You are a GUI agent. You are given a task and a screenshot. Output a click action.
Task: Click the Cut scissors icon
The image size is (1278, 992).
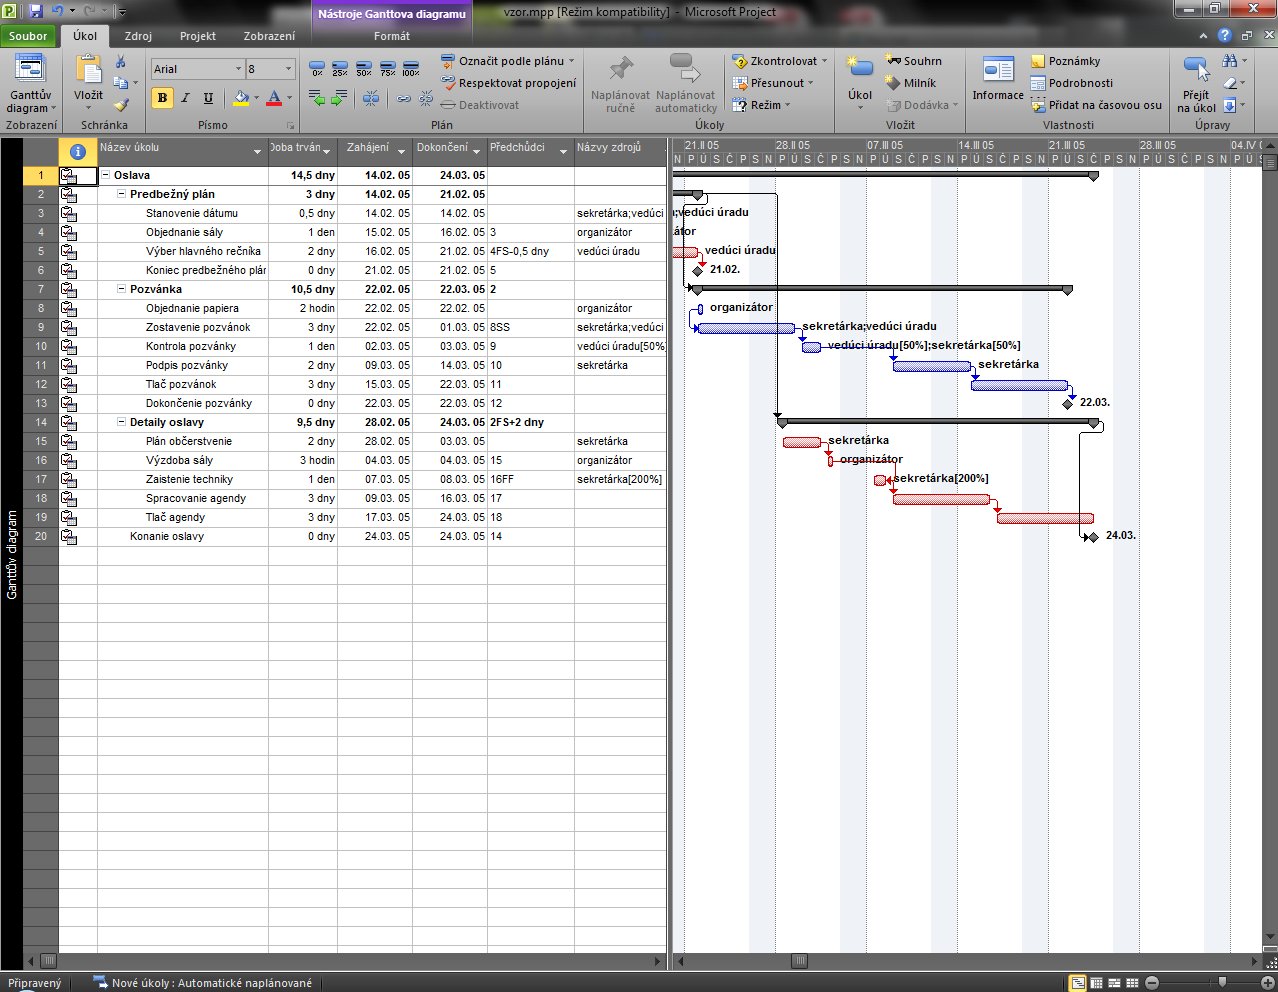120,62
